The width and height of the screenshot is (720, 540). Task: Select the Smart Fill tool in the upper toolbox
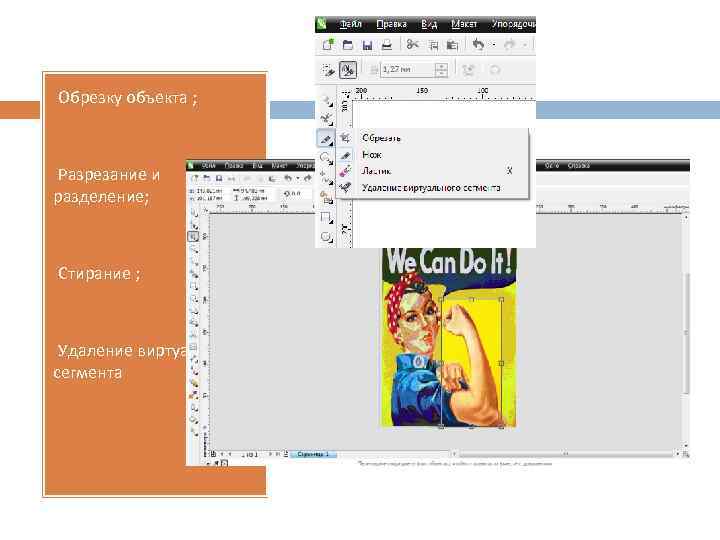point(326,198)
